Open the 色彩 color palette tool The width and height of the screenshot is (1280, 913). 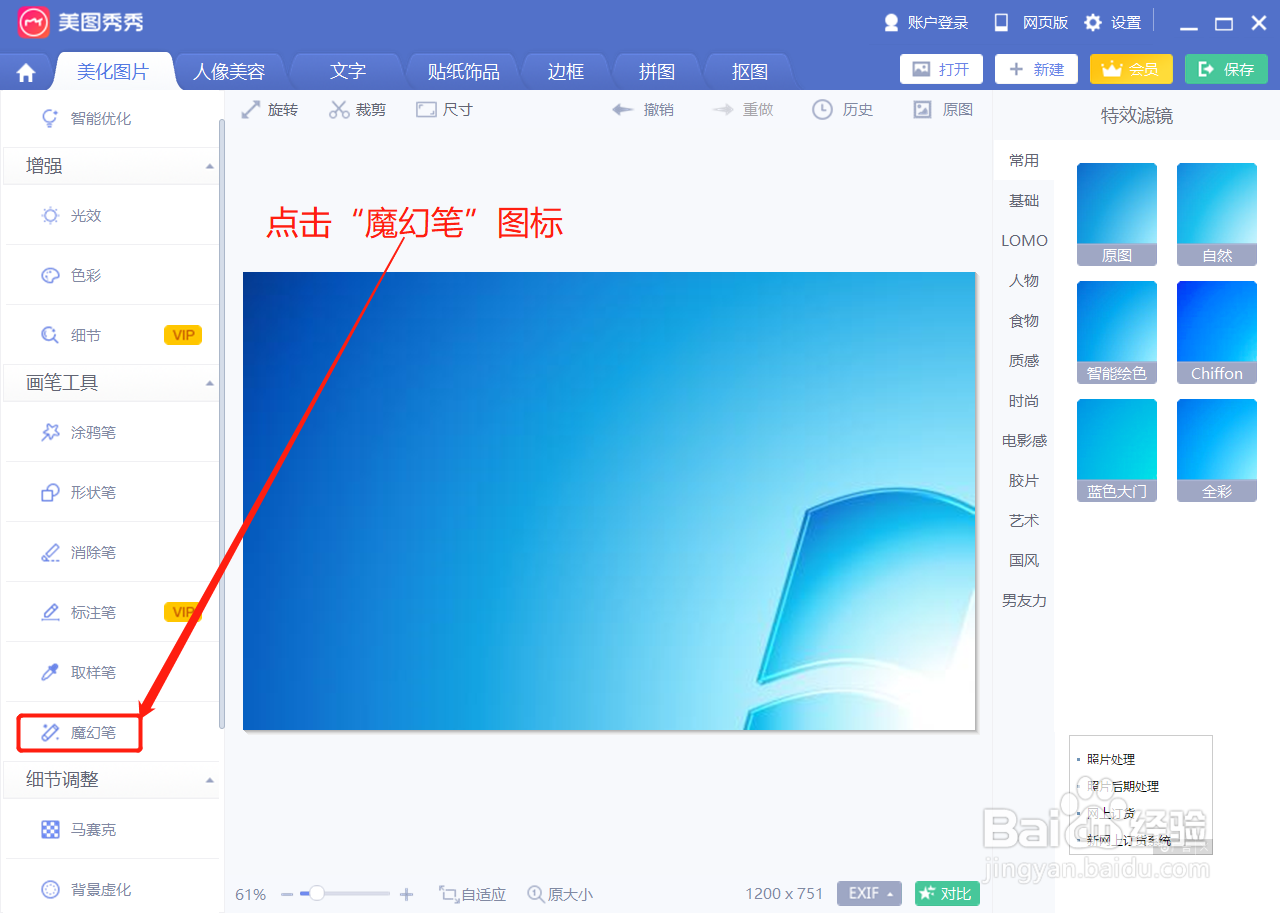click(70, 275)
